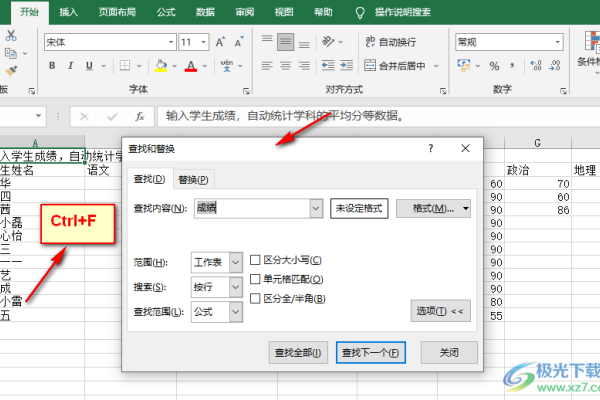Click the fill color bucket
This screenshot has height=400, width=600.
[x=161, y=66]
